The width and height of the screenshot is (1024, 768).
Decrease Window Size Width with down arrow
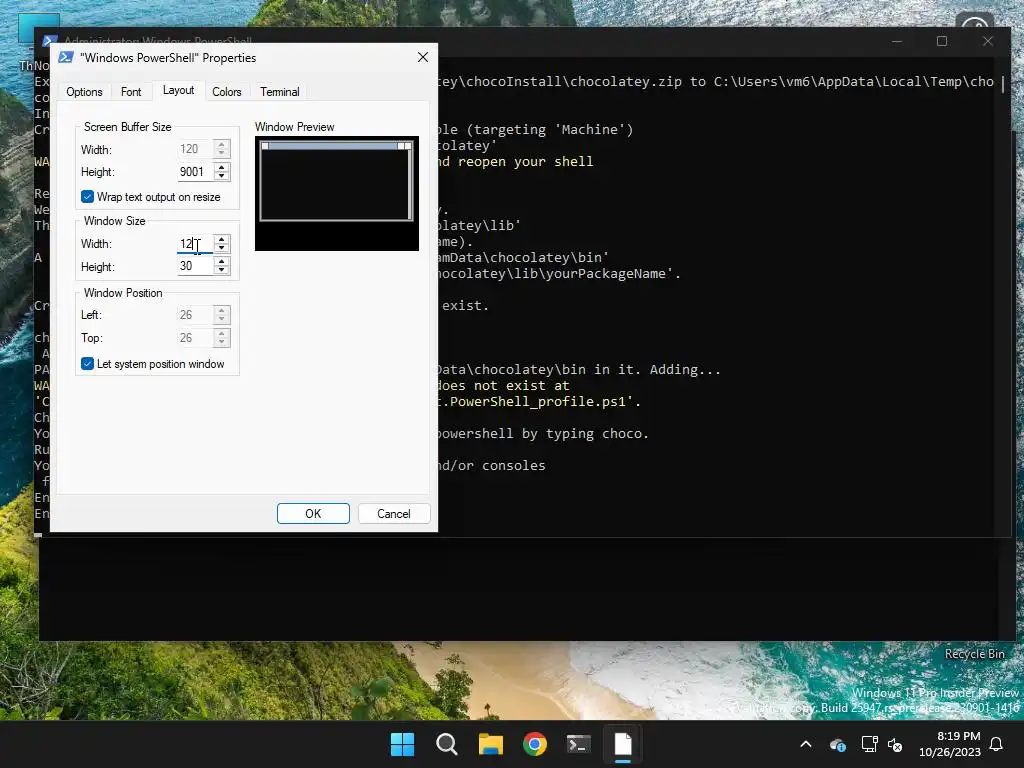pyautogui.click(x=222, y=248)
